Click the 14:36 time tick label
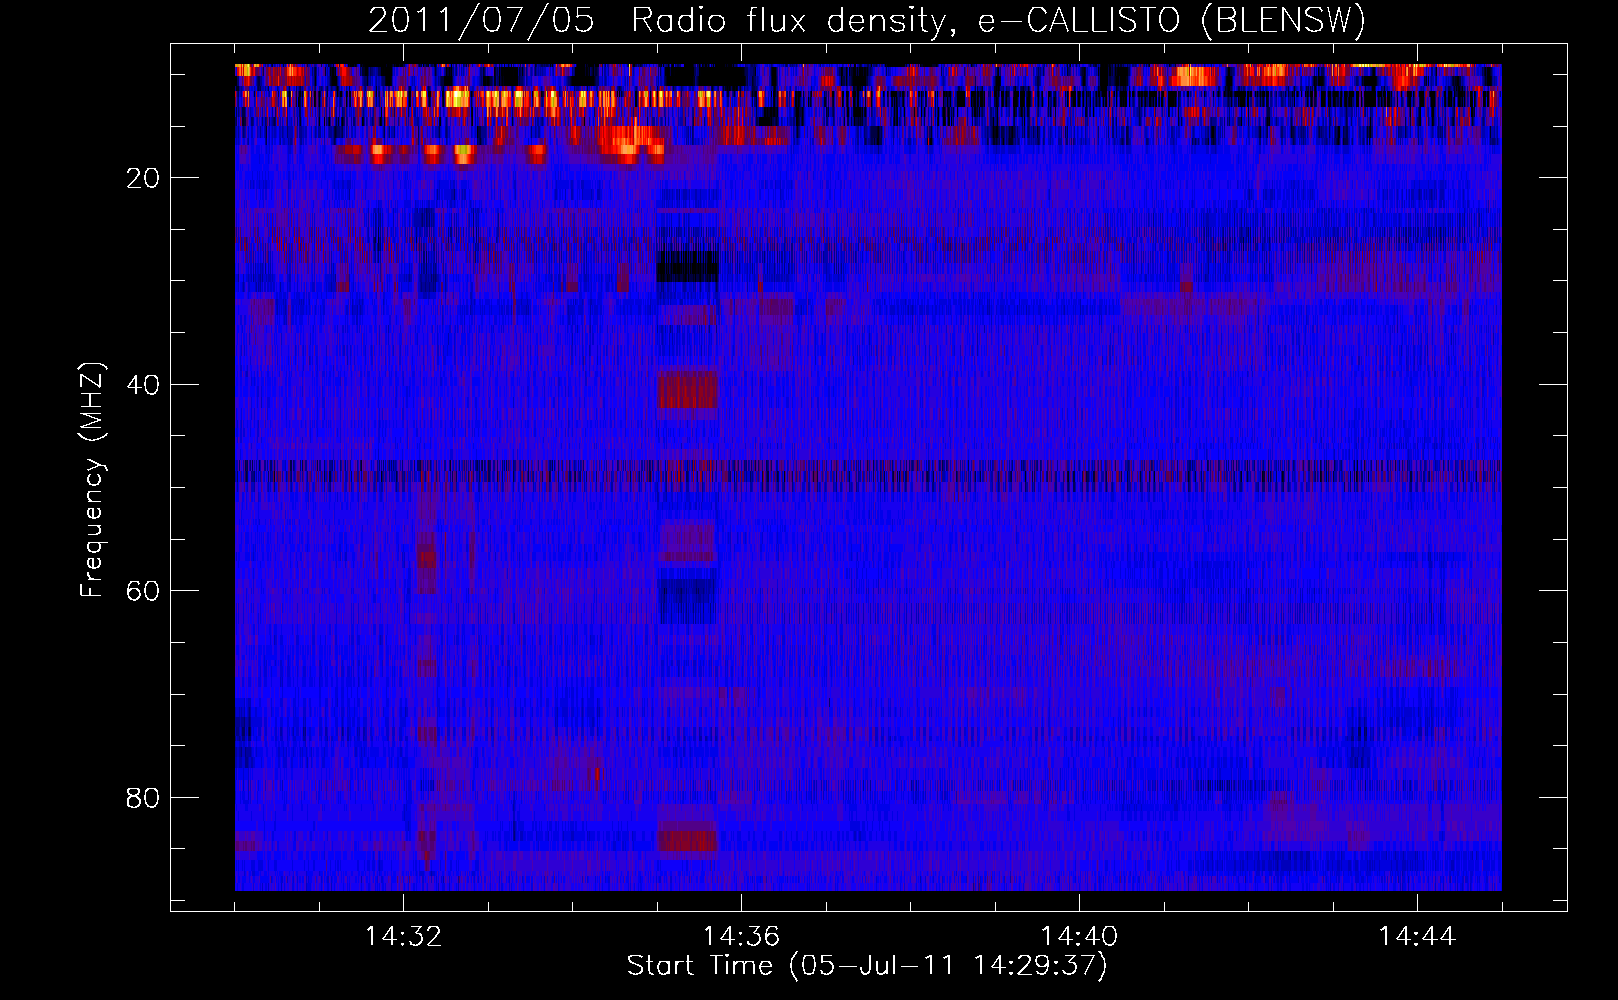Screen dimensions: 1618x1000 [741, 936]
